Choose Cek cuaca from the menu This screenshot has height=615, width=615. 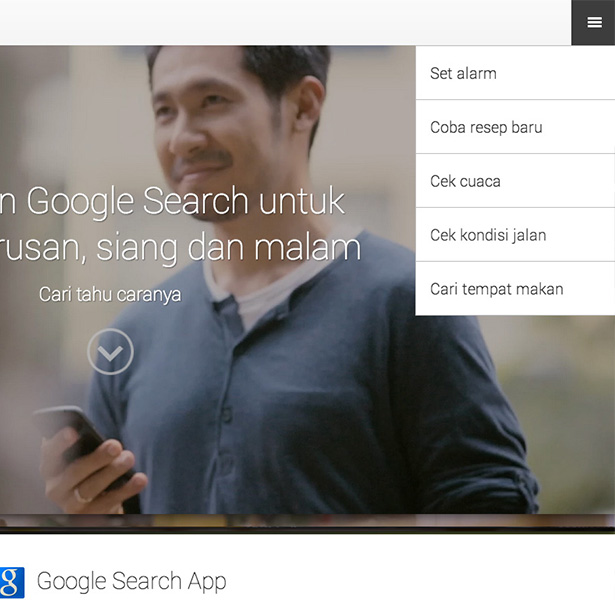coord(515,181)
